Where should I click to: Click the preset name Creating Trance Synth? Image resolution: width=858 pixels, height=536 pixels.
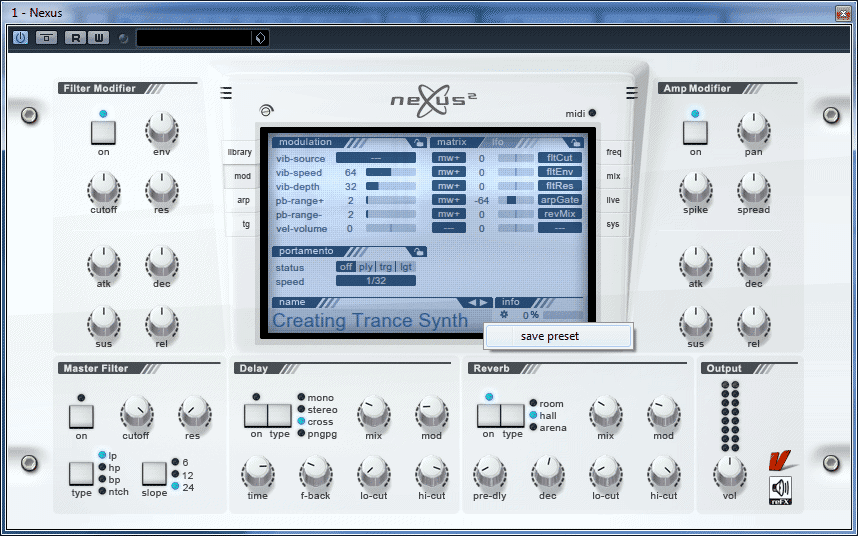pos(370,321)
